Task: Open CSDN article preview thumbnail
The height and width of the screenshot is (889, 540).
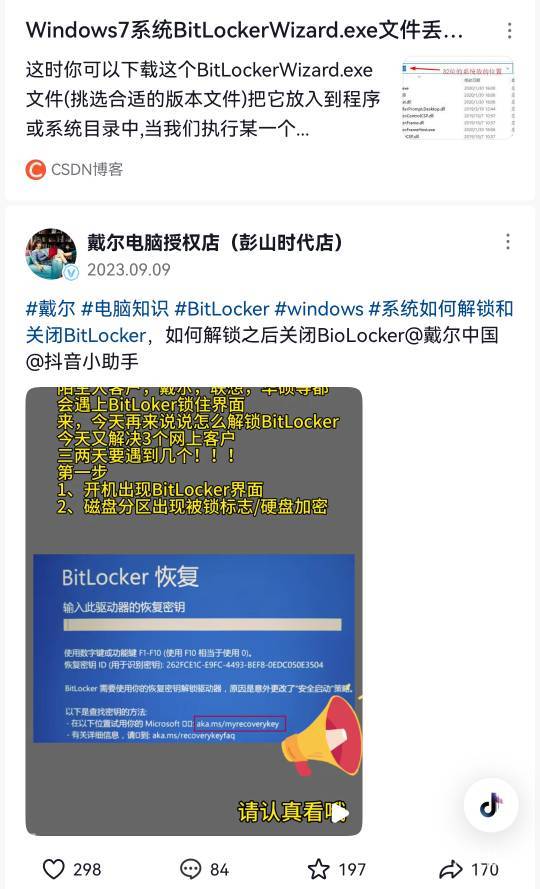Action: (x=457, y=100)
